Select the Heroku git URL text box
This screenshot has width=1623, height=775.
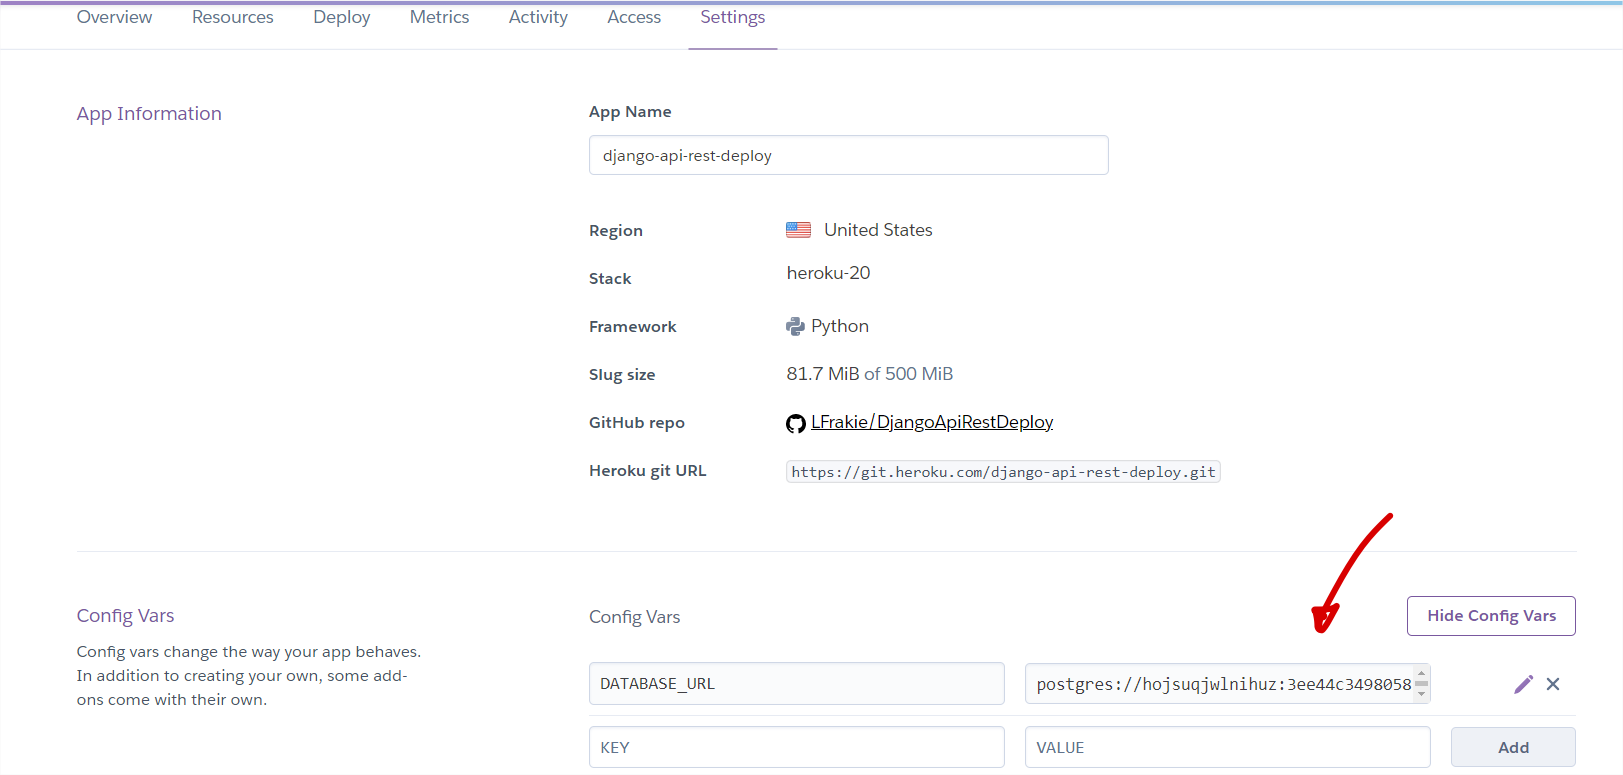[1003, 472]
